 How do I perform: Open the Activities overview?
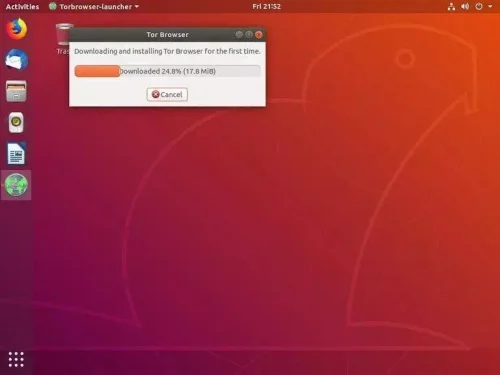tap(22, 7)
